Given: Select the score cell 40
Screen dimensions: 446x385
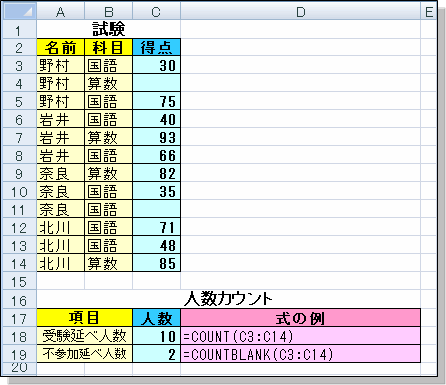Looking at the screenshot, I should (x=156, y=119).
